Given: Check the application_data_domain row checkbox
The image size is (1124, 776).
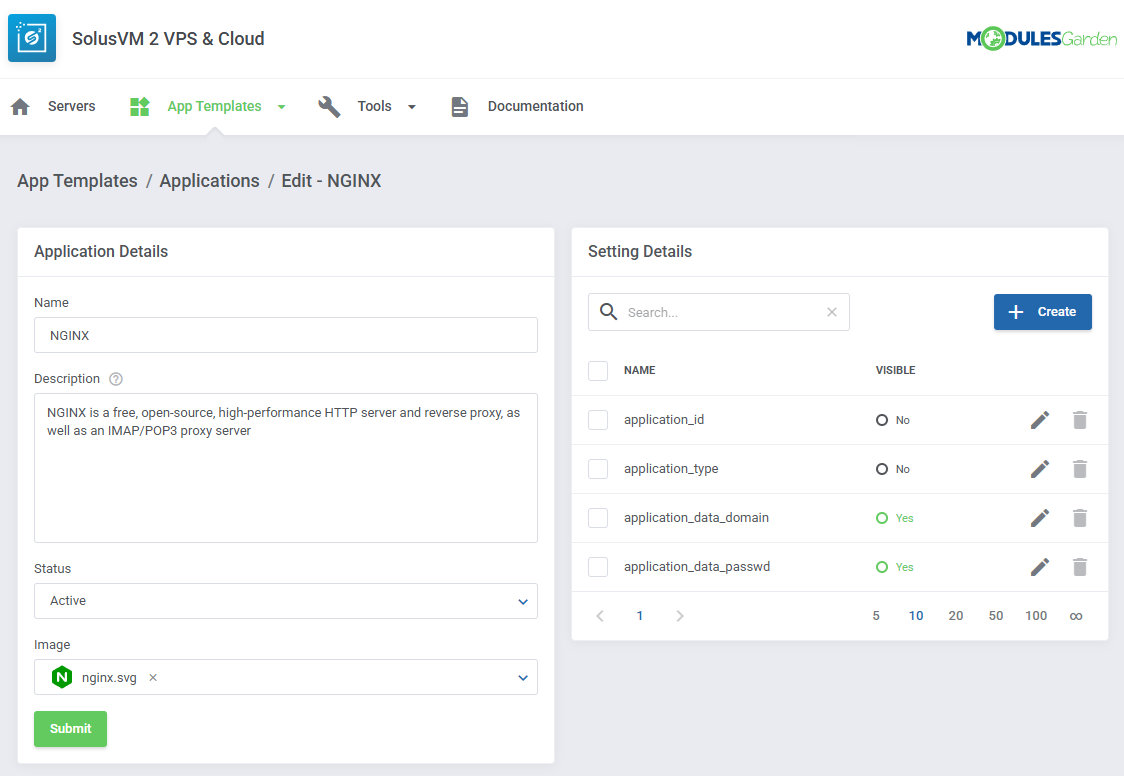Looking at the screenshot, I should [598, 518].
